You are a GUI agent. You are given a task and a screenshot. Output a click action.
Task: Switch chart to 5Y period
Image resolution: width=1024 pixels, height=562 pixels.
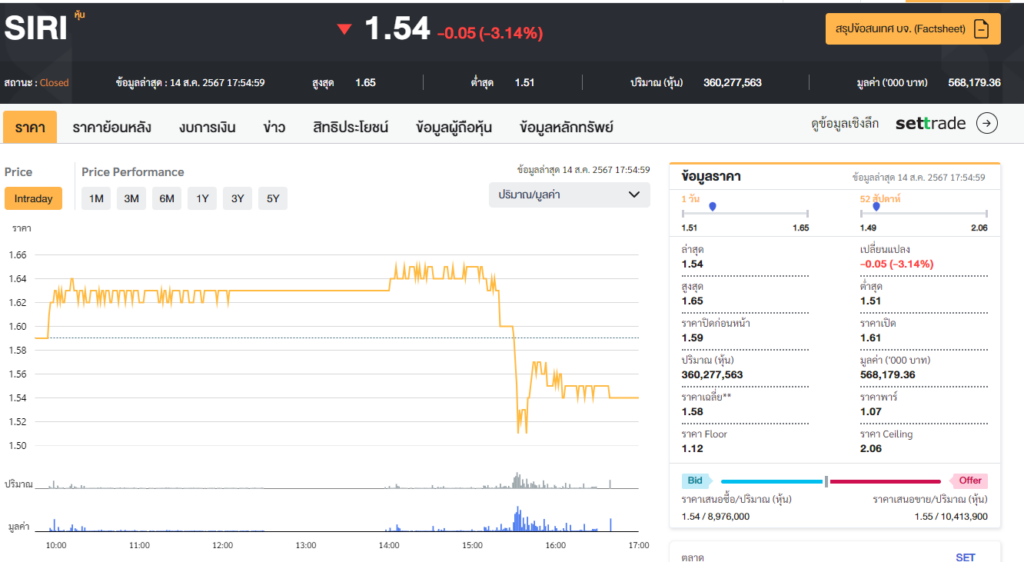273,198
